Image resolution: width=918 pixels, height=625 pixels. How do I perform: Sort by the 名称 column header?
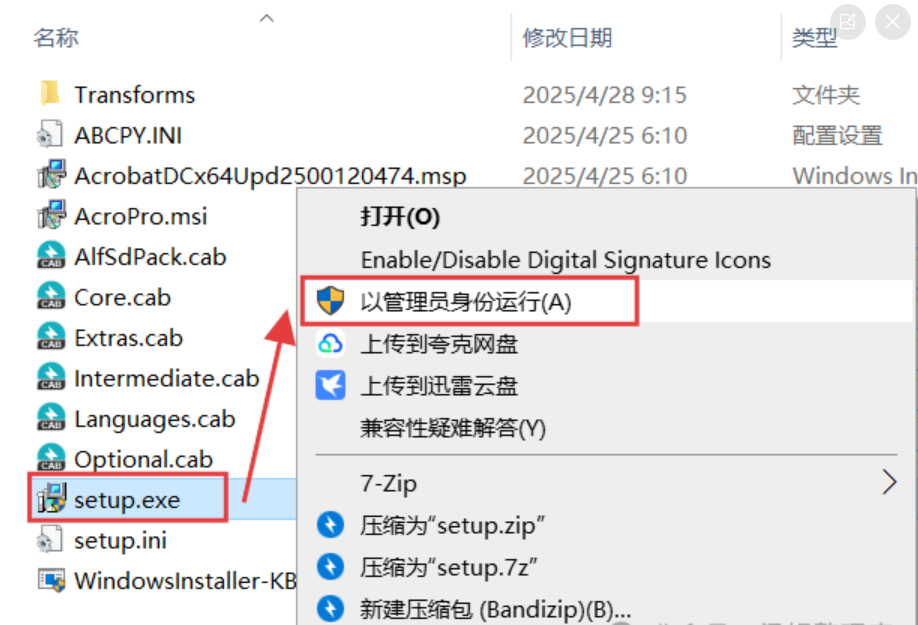point(56,38)
